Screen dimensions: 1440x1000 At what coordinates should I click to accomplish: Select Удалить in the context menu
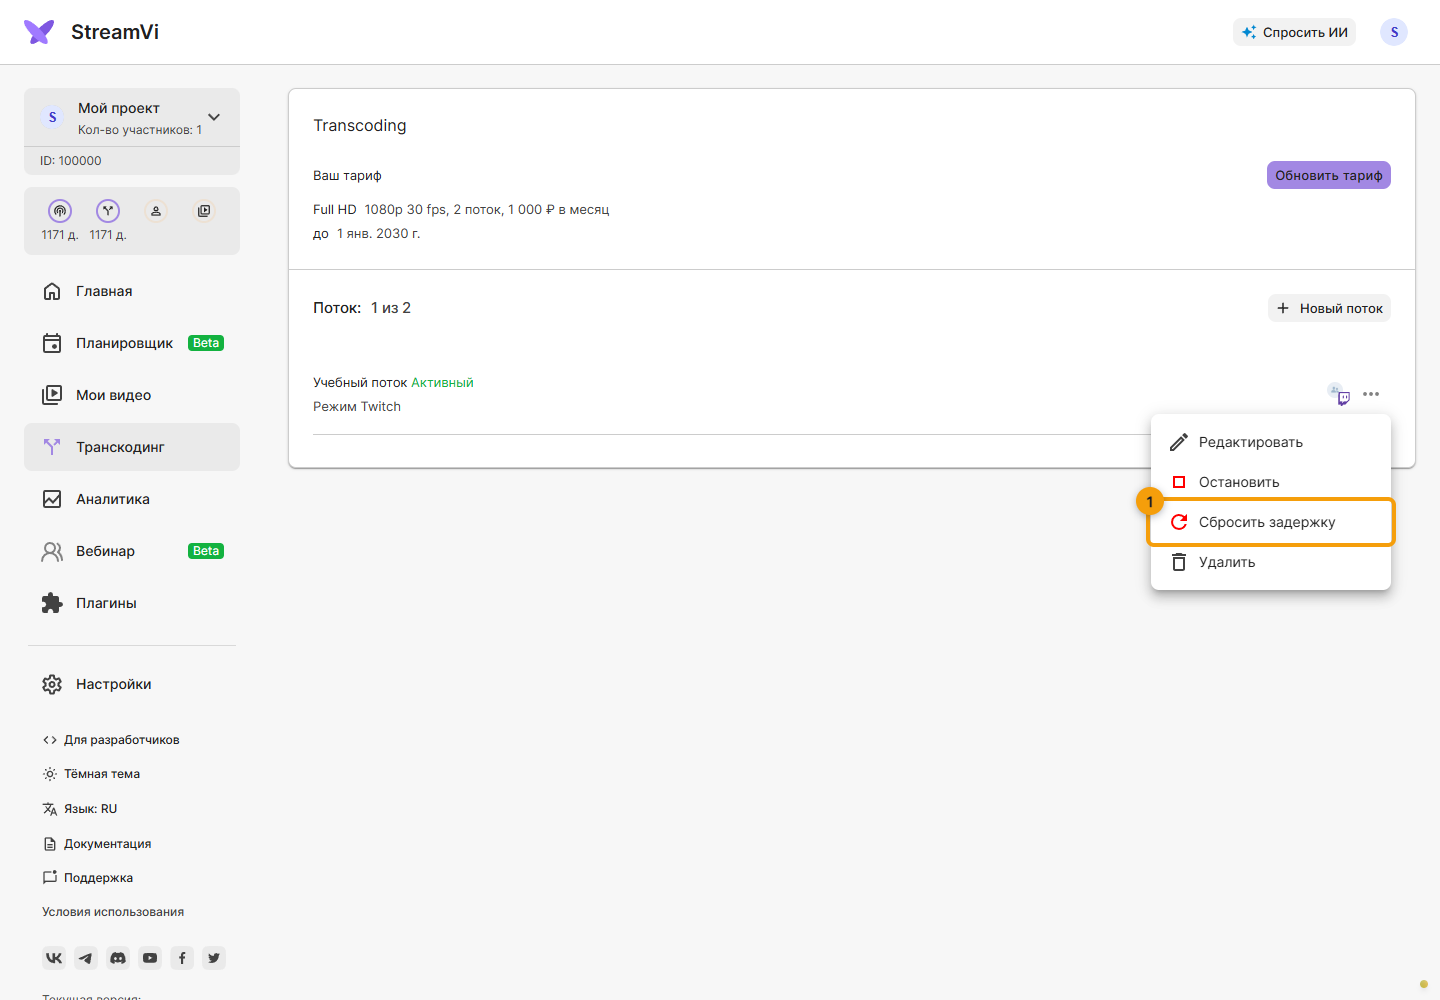(x=1271, y=562)
